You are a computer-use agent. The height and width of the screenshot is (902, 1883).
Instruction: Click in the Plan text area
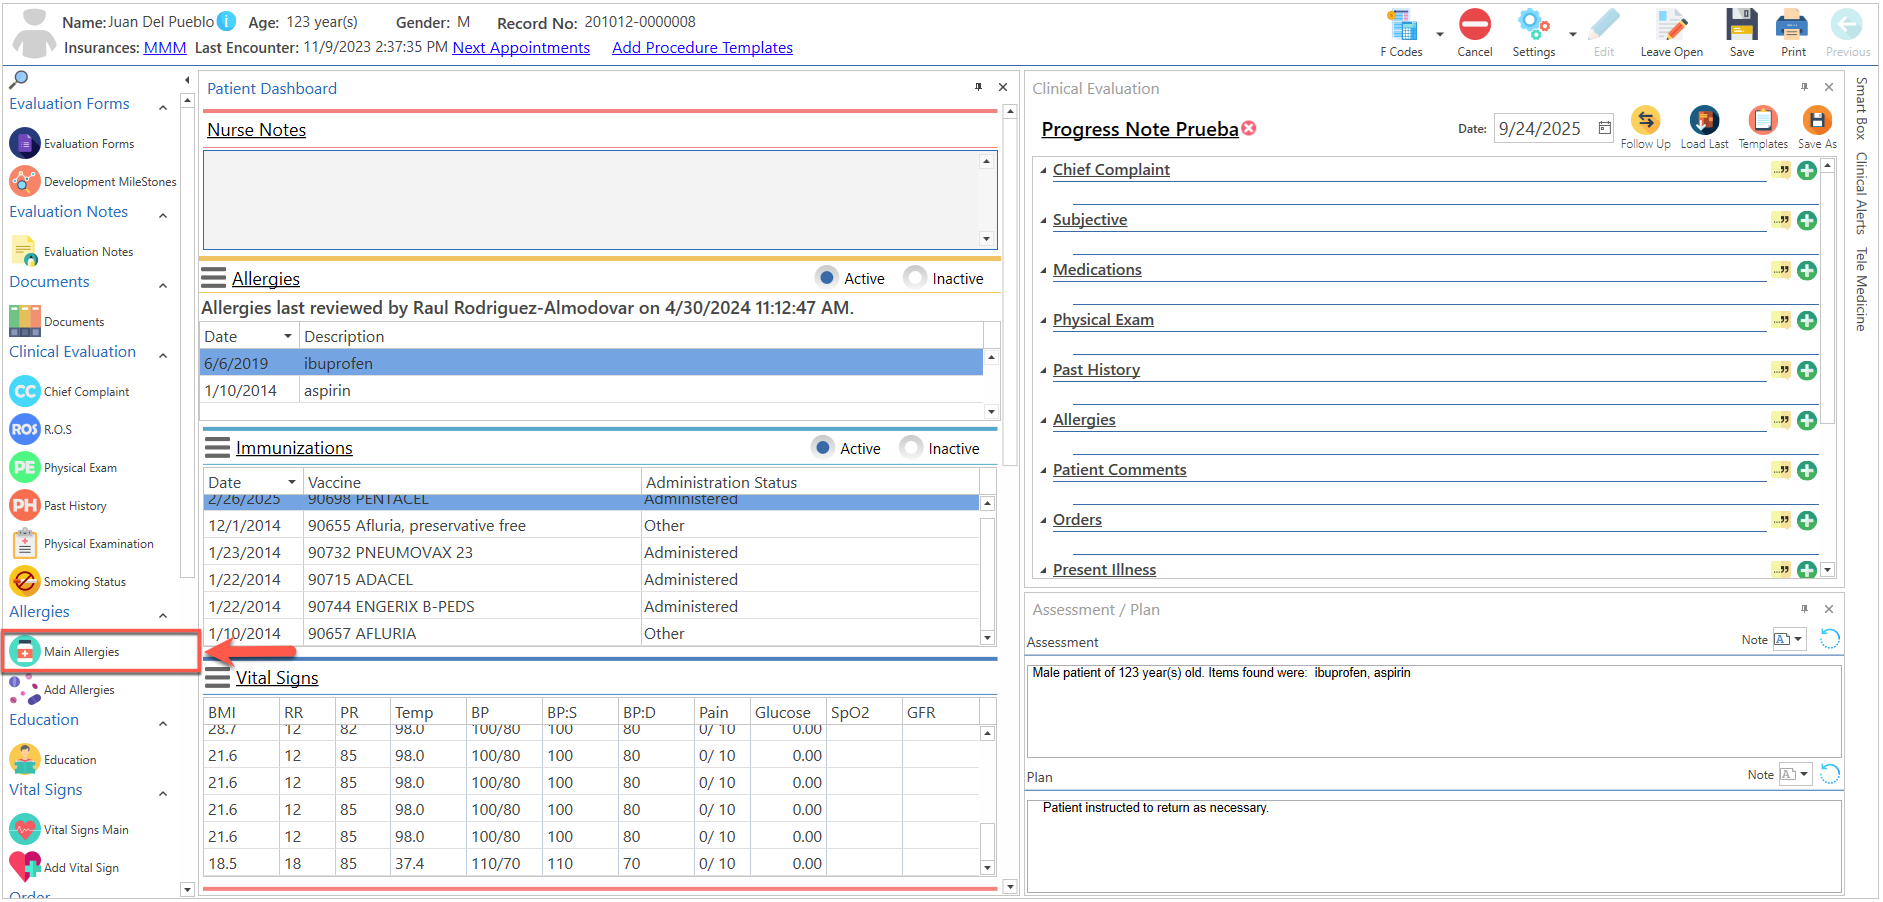click(x=1434, y=845)
